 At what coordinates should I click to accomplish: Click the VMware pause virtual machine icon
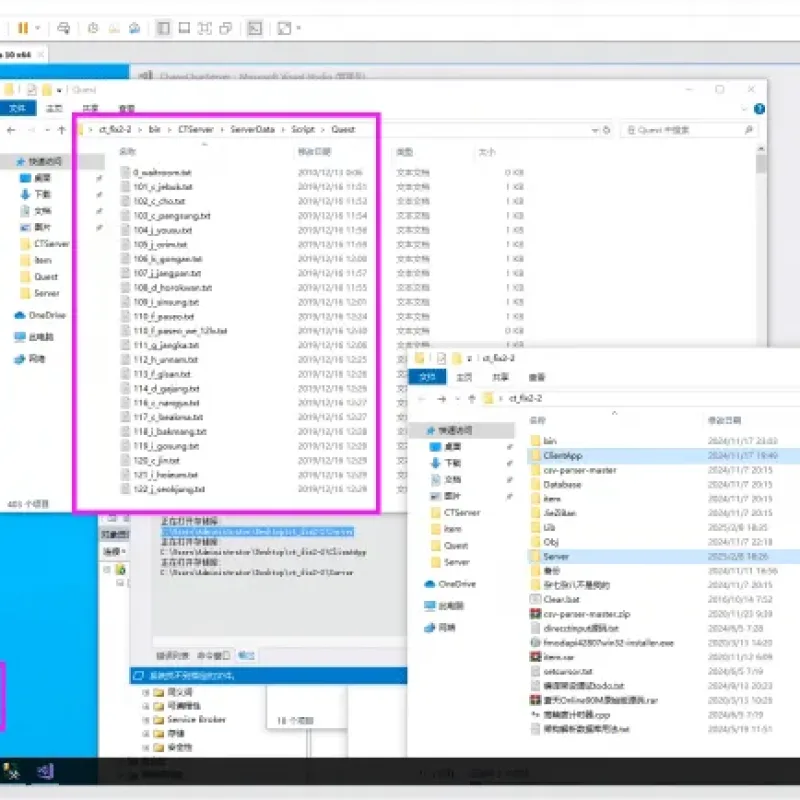23,28
